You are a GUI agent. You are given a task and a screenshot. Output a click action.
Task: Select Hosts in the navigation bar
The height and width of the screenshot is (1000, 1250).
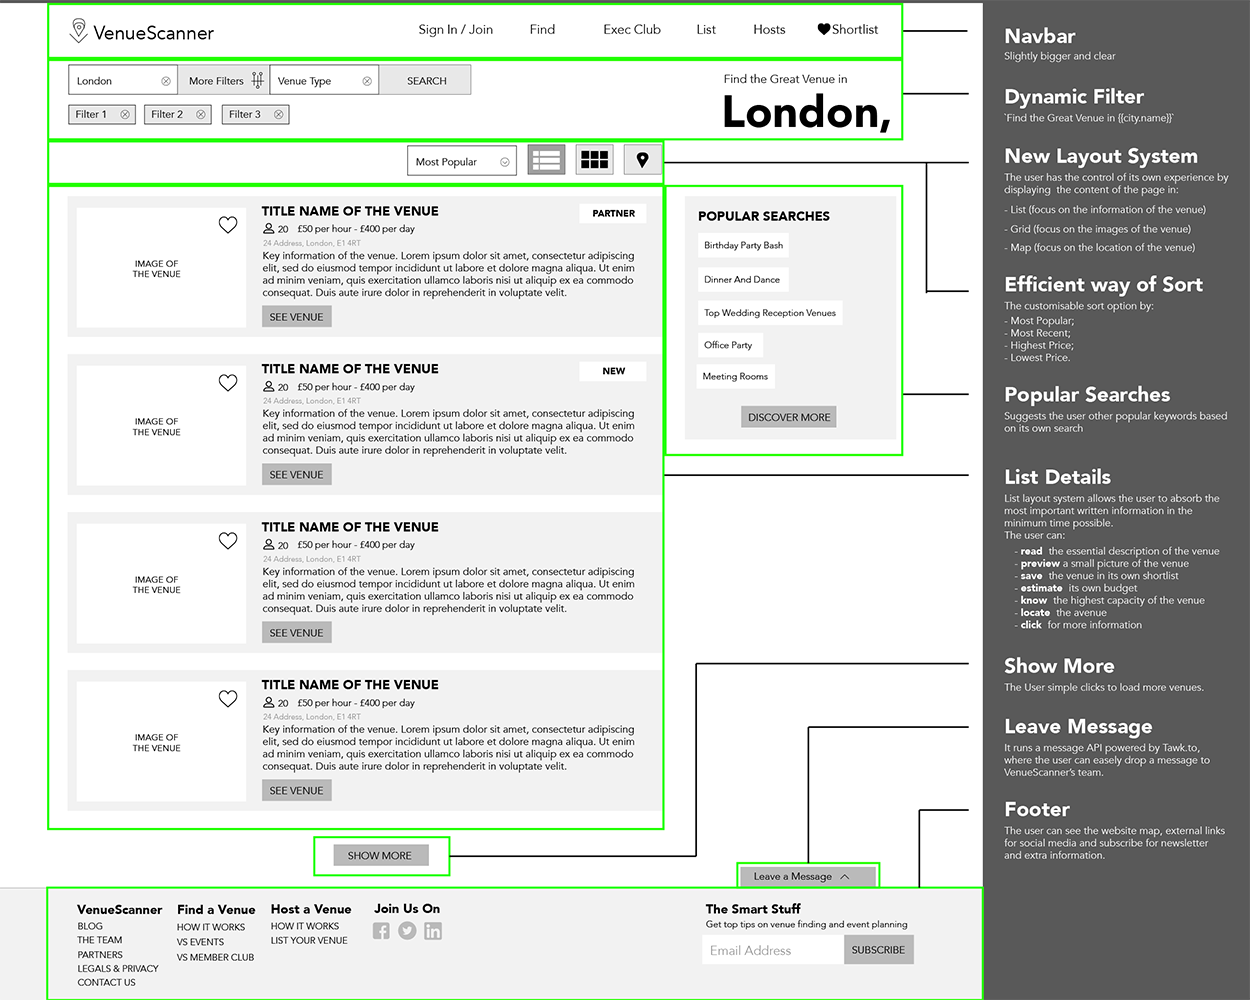point(769,29)
